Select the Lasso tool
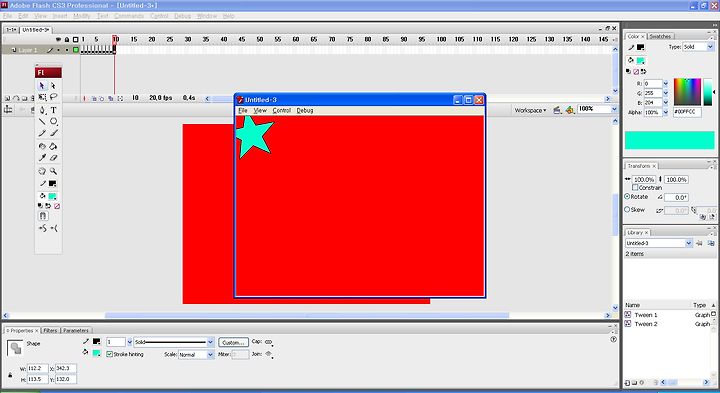The height and width of the screenshot is (393, 720). tap(53, 97)
